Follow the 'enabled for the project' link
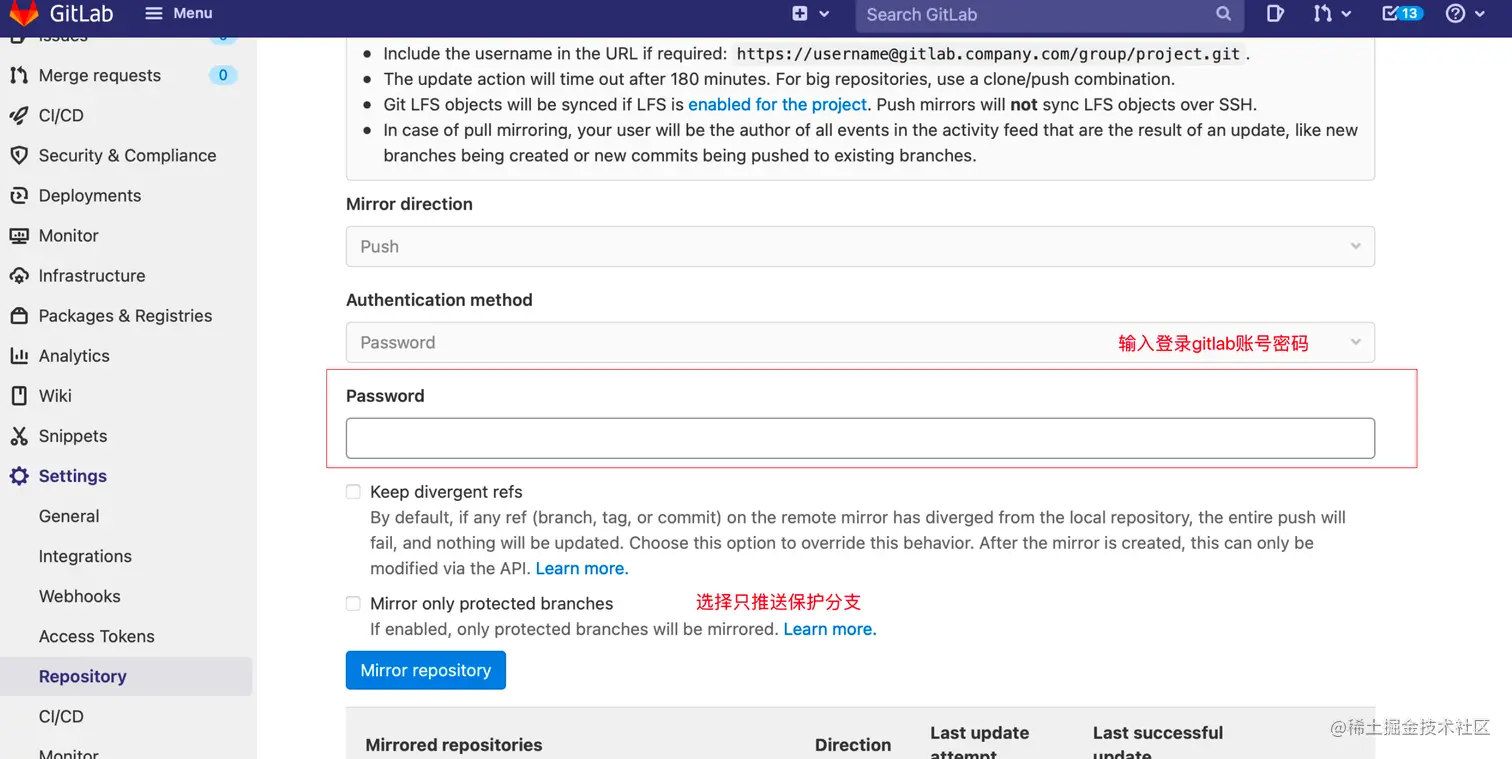 click(777, 104)
